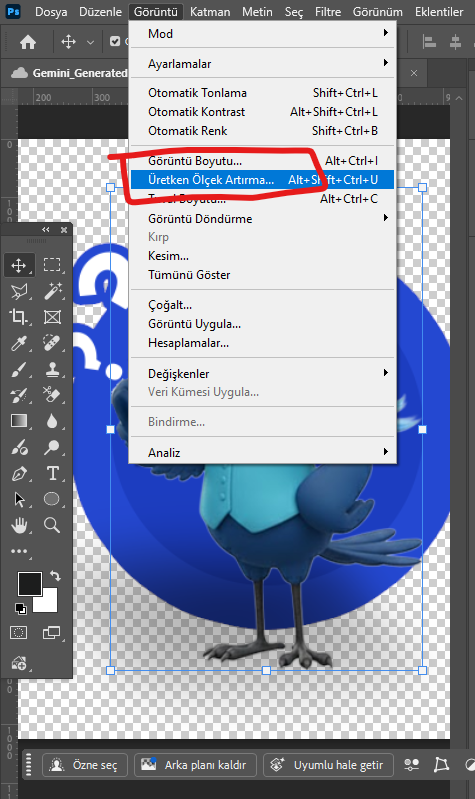Select the Frame tool
This screenshot has width=475, height=799.
(x=52, y=317)
